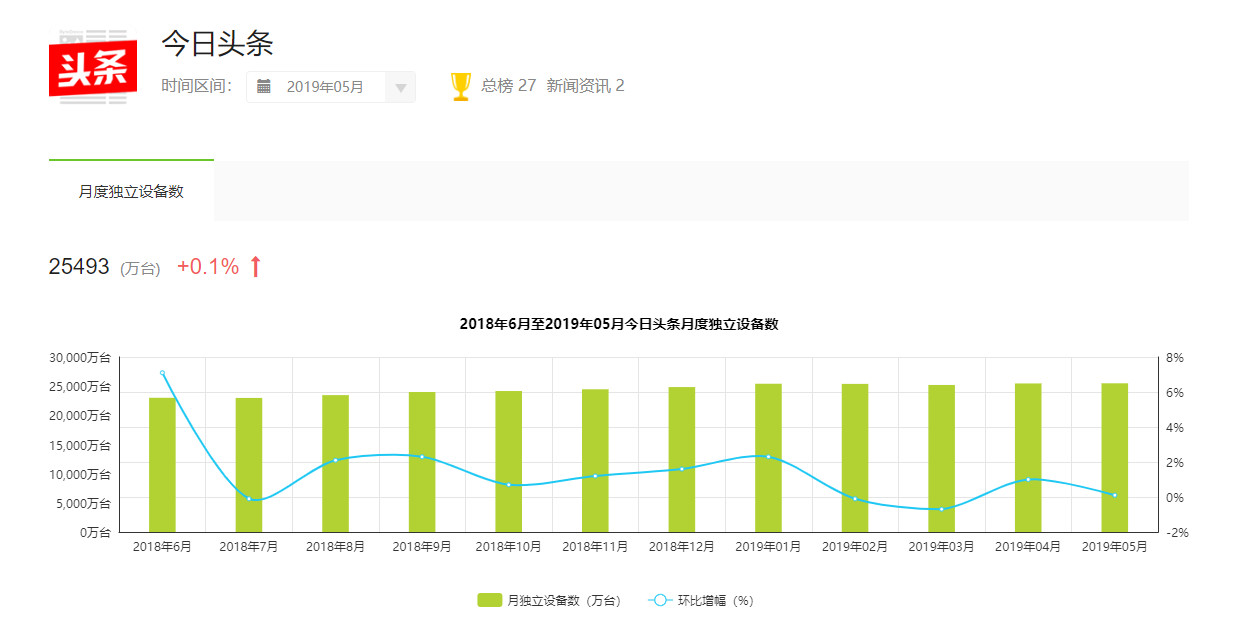Open the 2019年05月 time range selector
This screenshot has height=634, width=1256.
click(x=331, y=87)
